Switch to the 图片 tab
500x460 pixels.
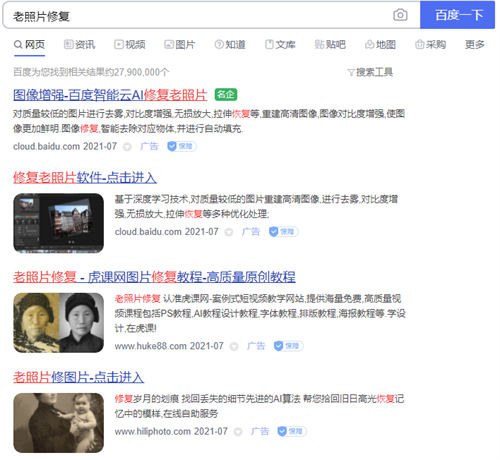point(179,44)
